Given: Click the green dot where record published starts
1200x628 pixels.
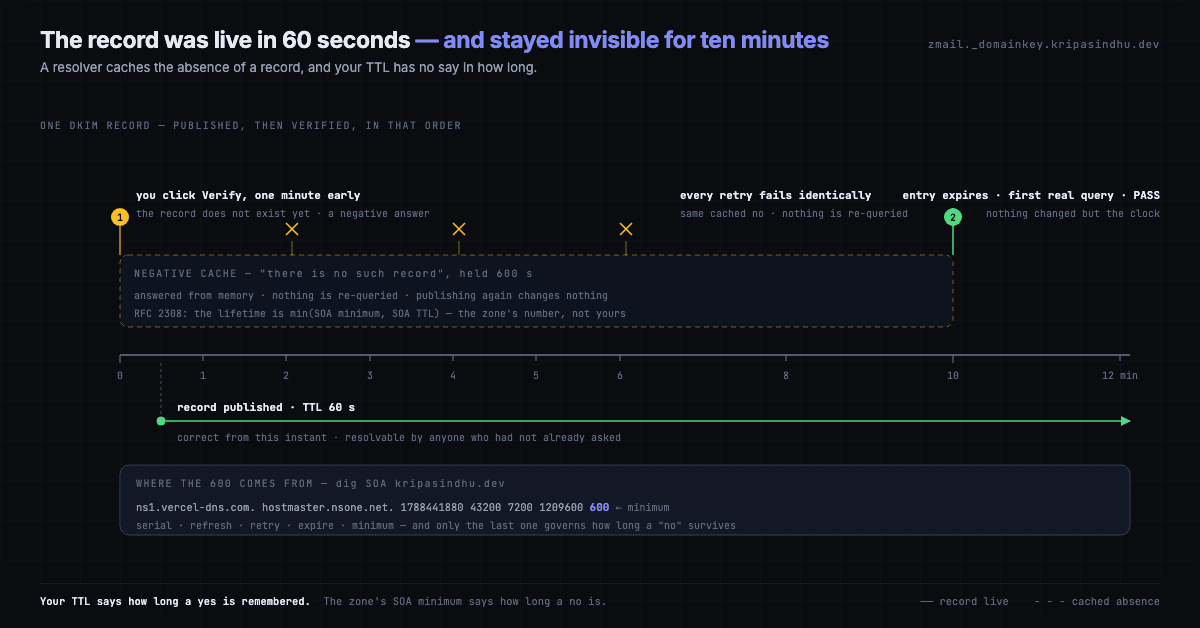Looking at the screenshot, I should tap(161, 421).
